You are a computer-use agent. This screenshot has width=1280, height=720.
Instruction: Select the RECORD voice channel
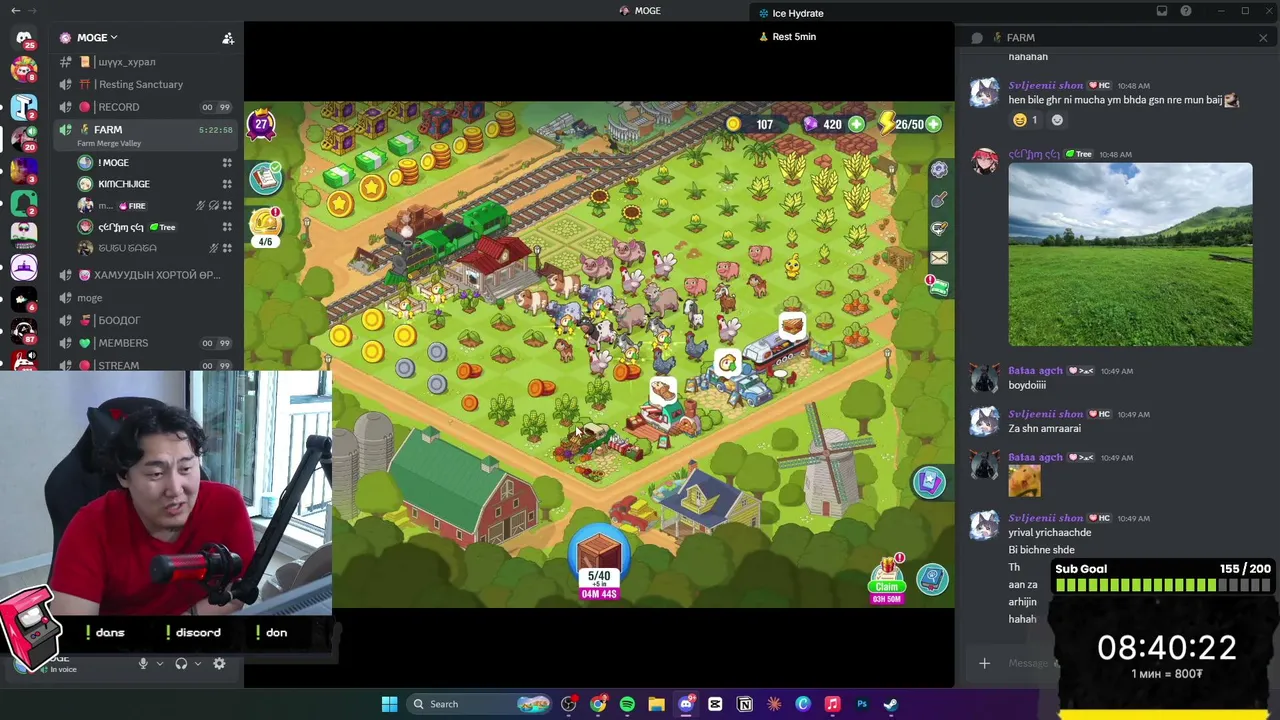tap(146, 107)
